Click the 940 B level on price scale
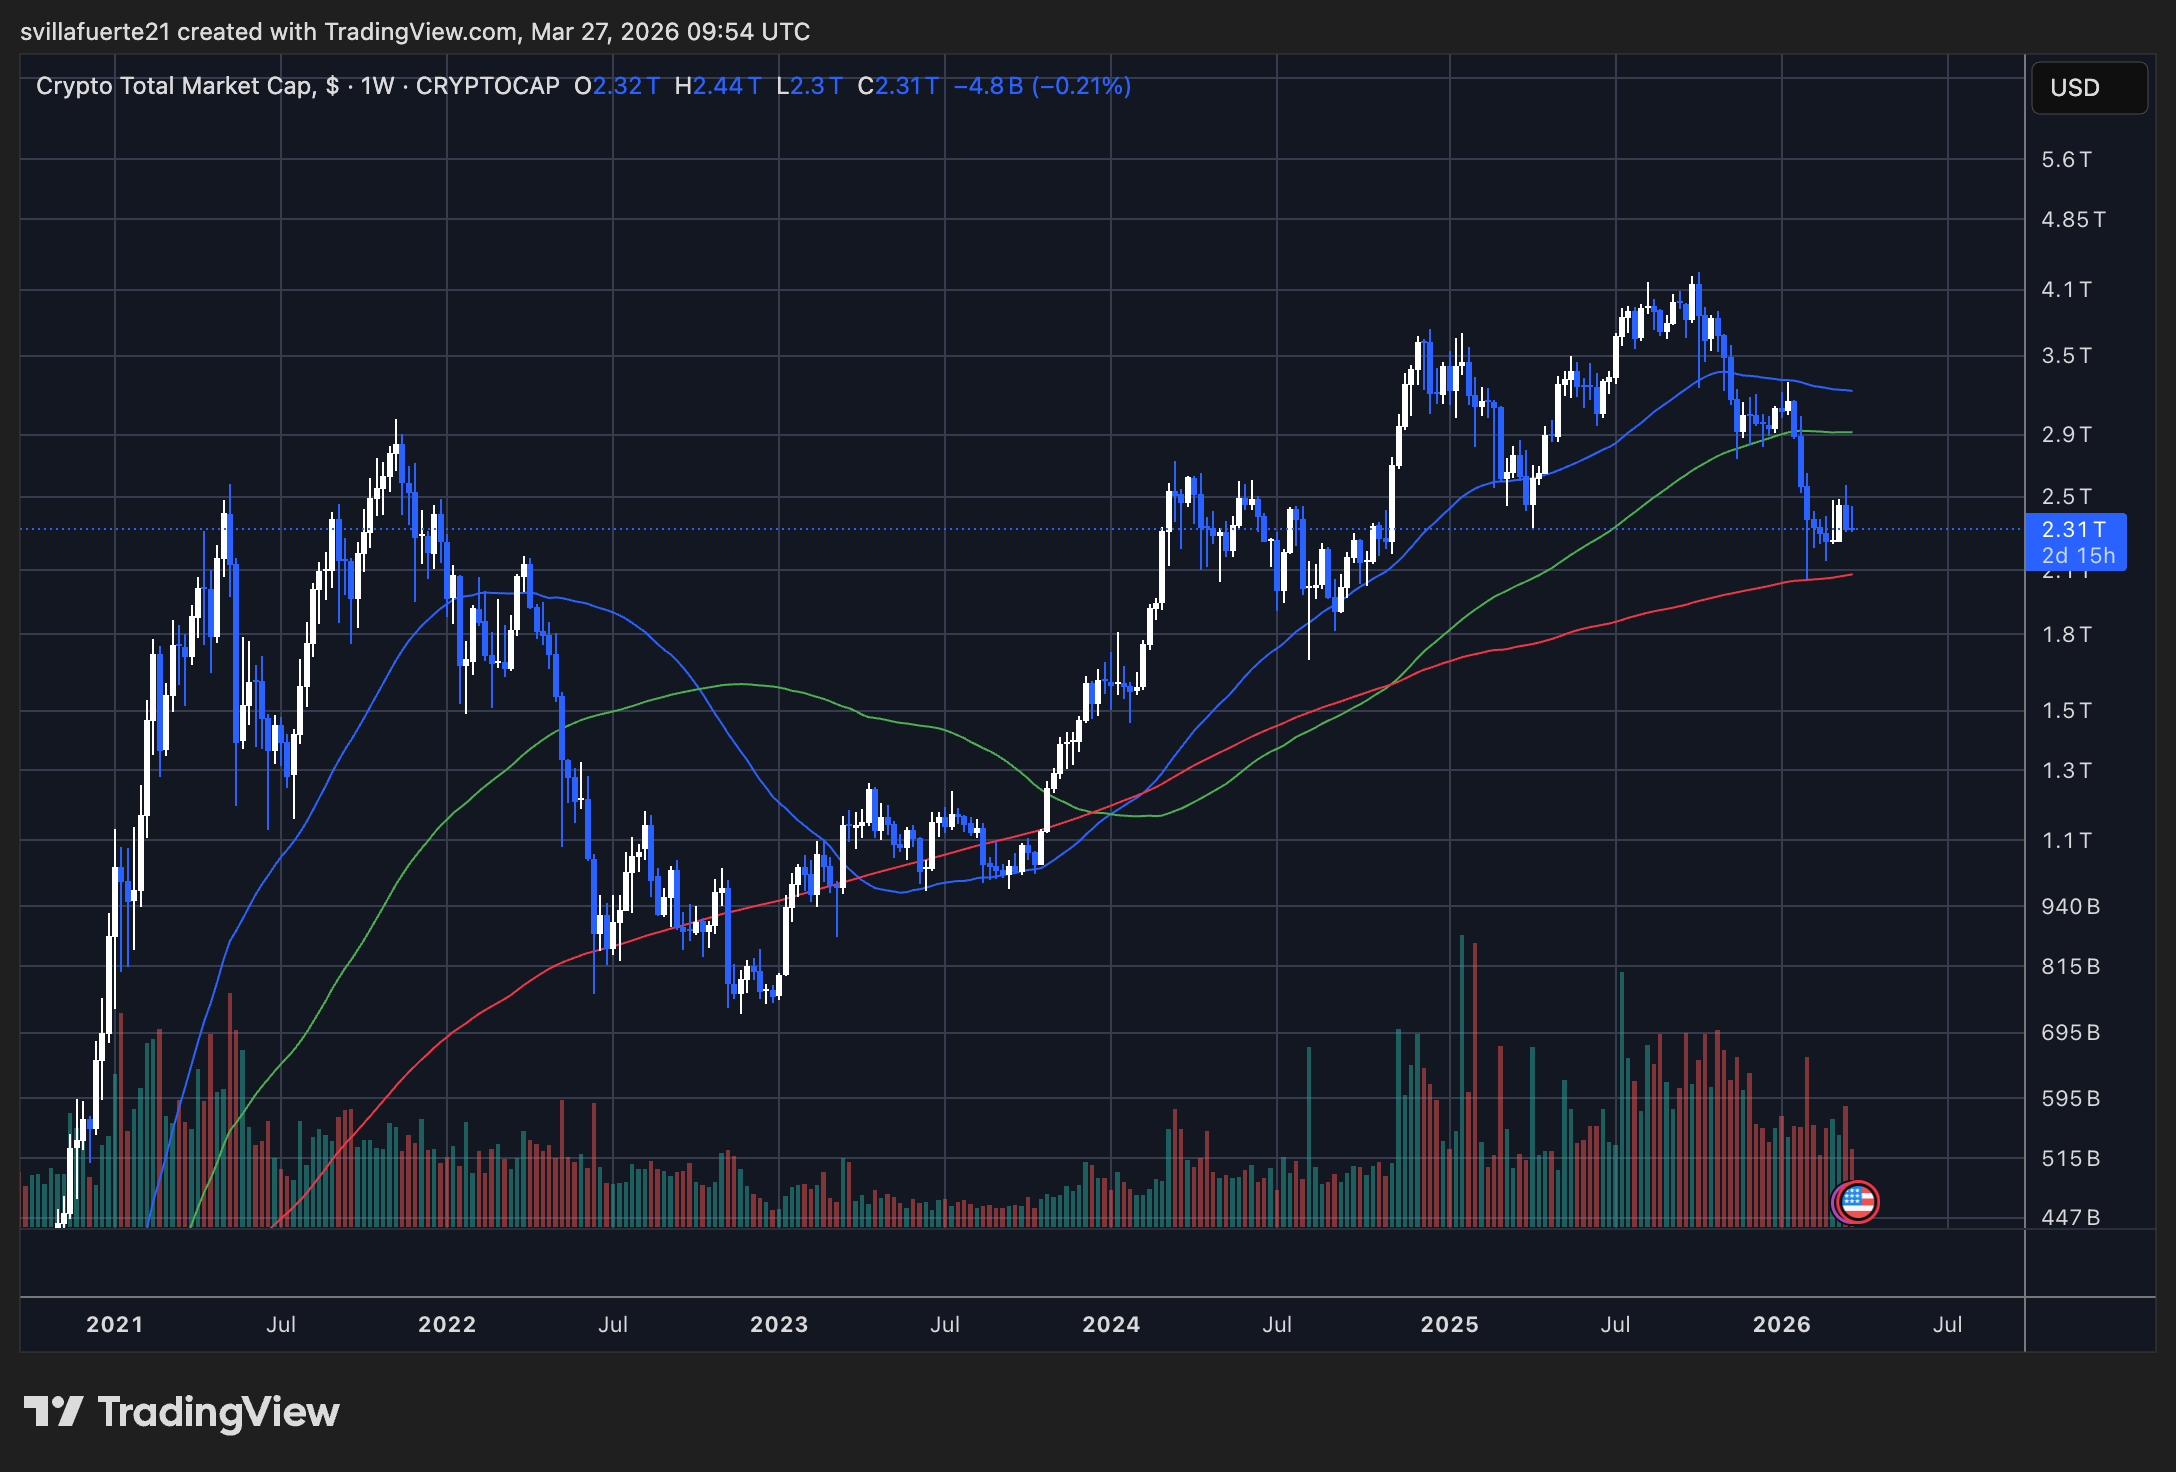The height and width of the screenshot is (1472, 2176). point(2070,907)
